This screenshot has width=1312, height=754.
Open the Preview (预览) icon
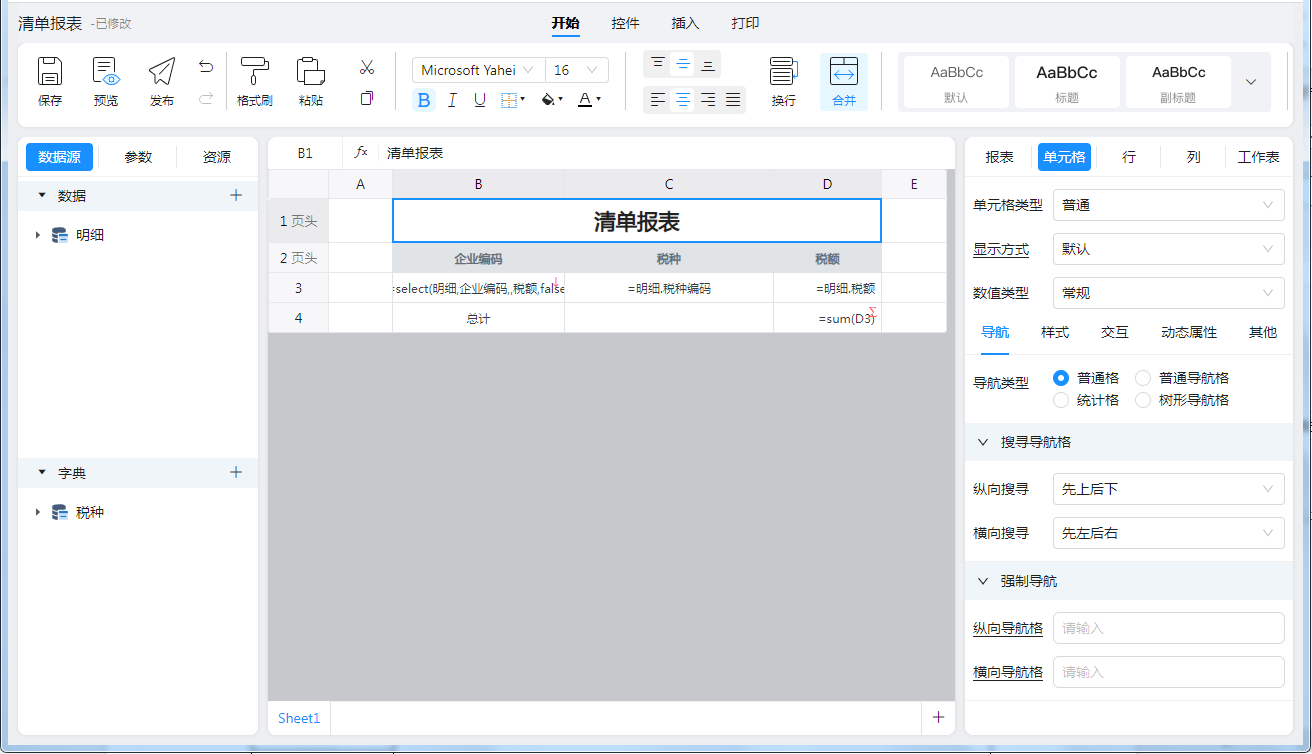pos(106,73)
